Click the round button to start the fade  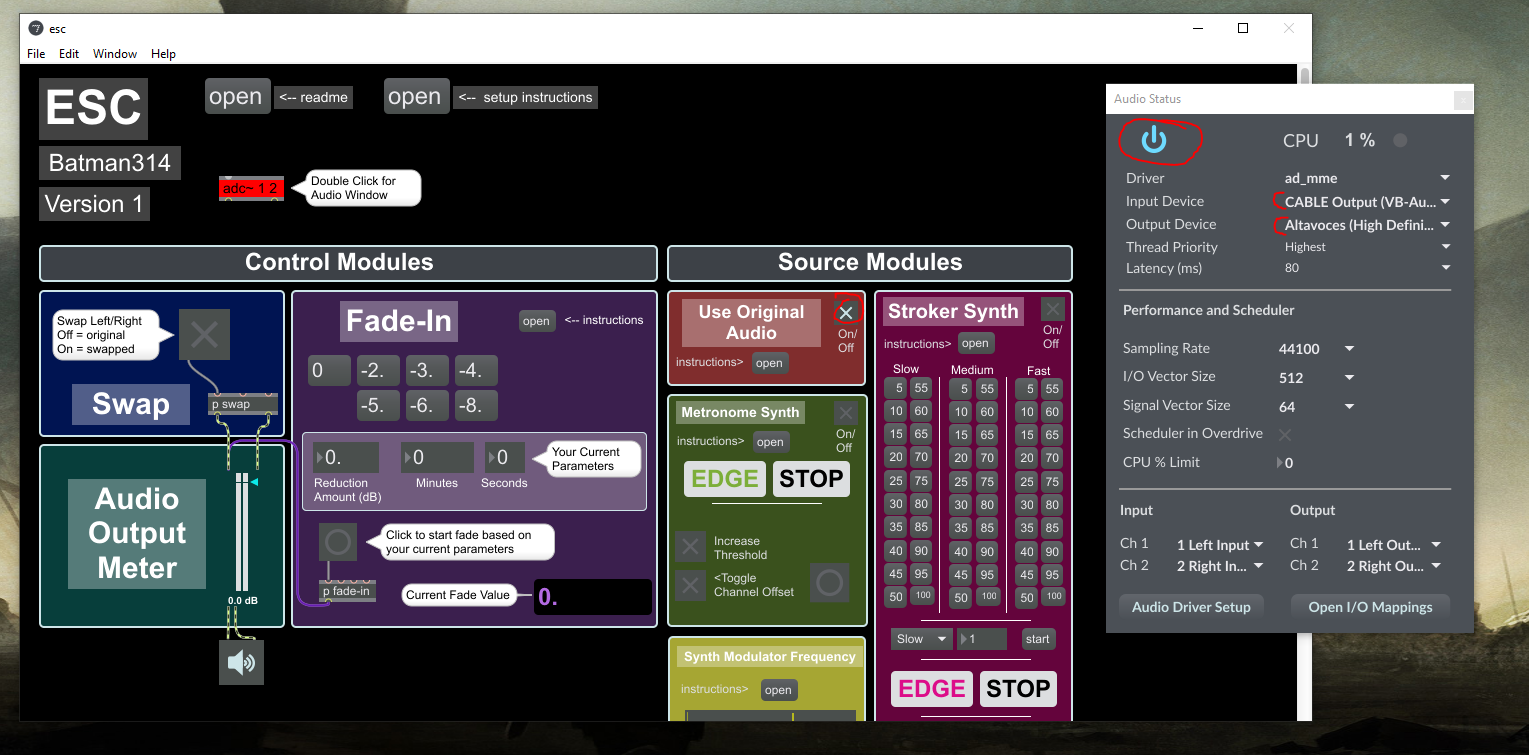(338, 542)
